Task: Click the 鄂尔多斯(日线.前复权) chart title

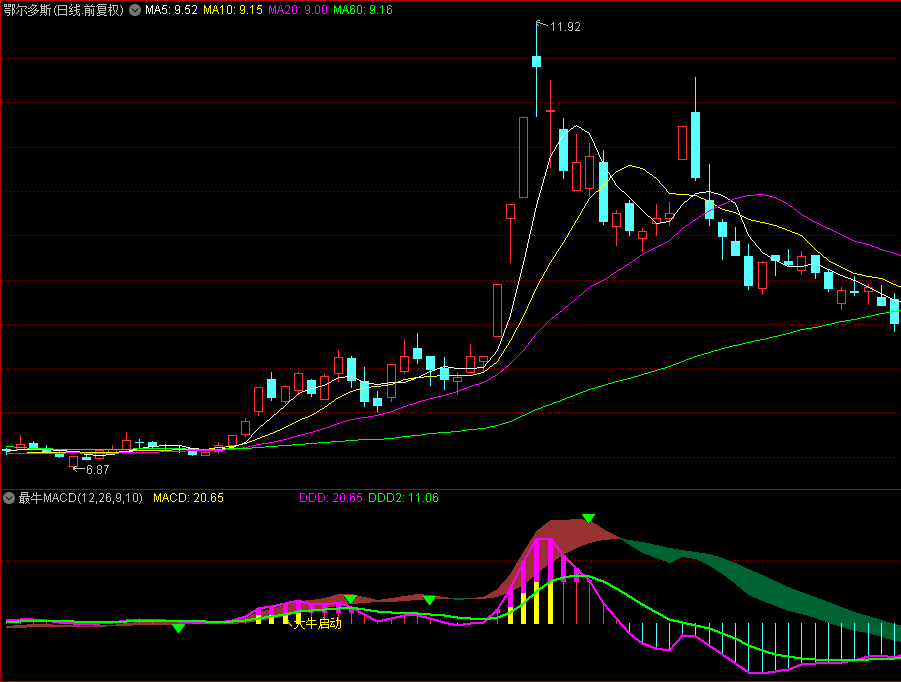Action: 64,10
